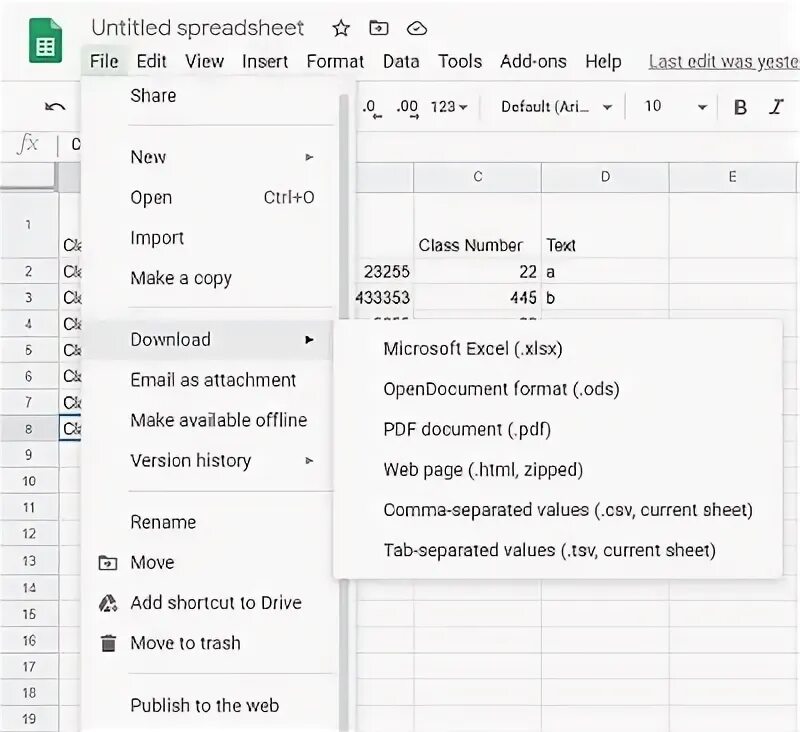Open the File menu
The height and width of the screenshot is (732, 800).
click(x=104, y=61)
